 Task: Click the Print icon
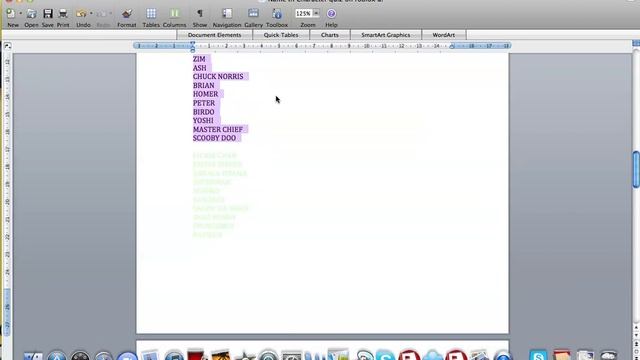[63, 13]
